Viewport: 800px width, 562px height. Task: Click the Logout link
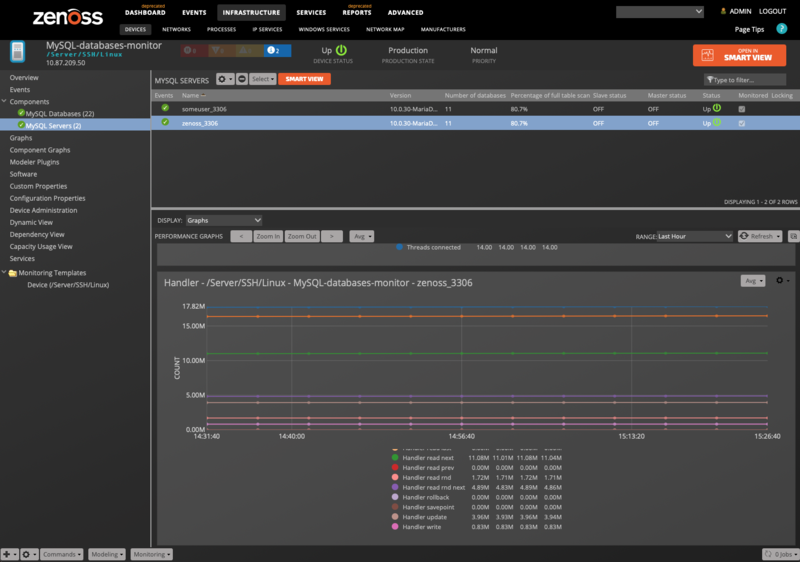[x=772, y=11]
